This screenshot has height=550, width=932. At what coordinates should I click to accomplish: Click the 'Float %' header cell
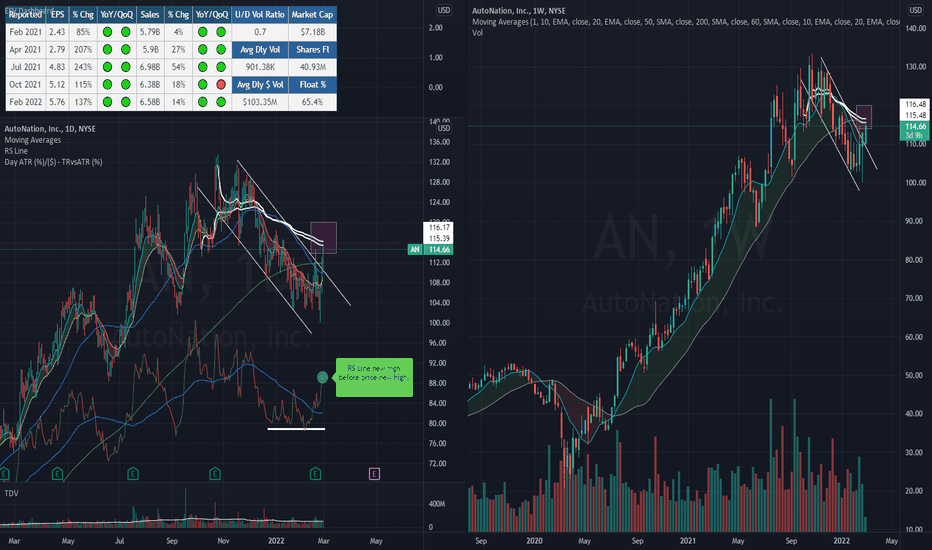(x=313, y=84)
